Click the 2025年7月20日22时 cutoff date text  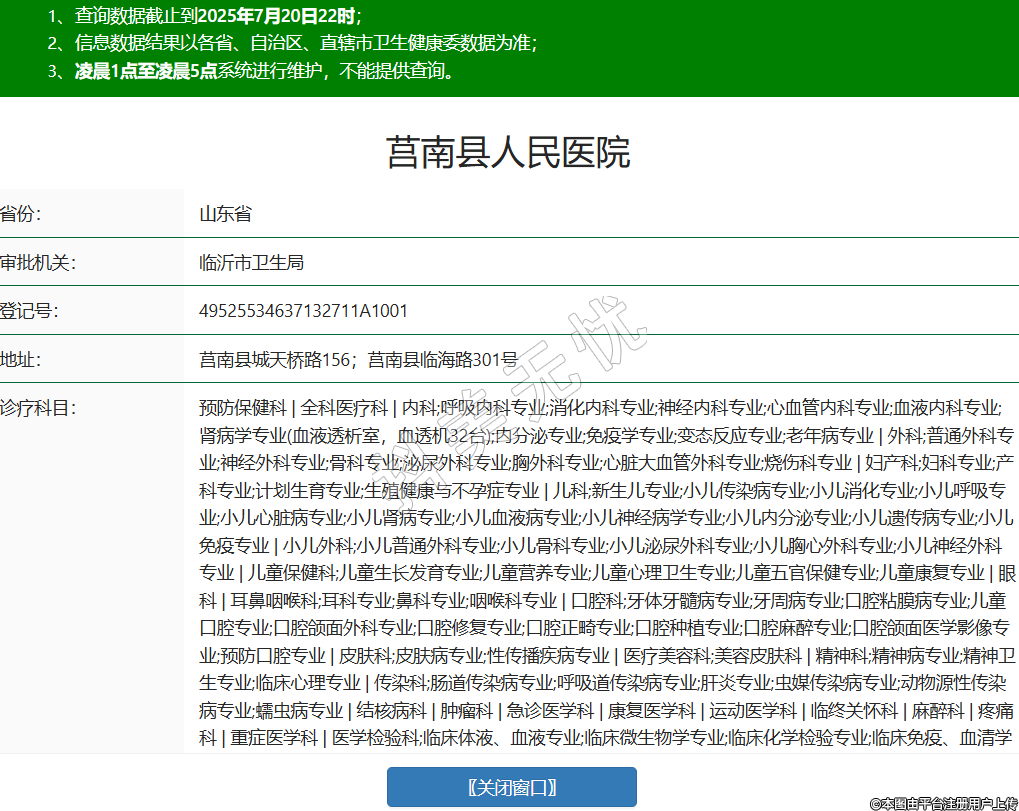[276, 16]
